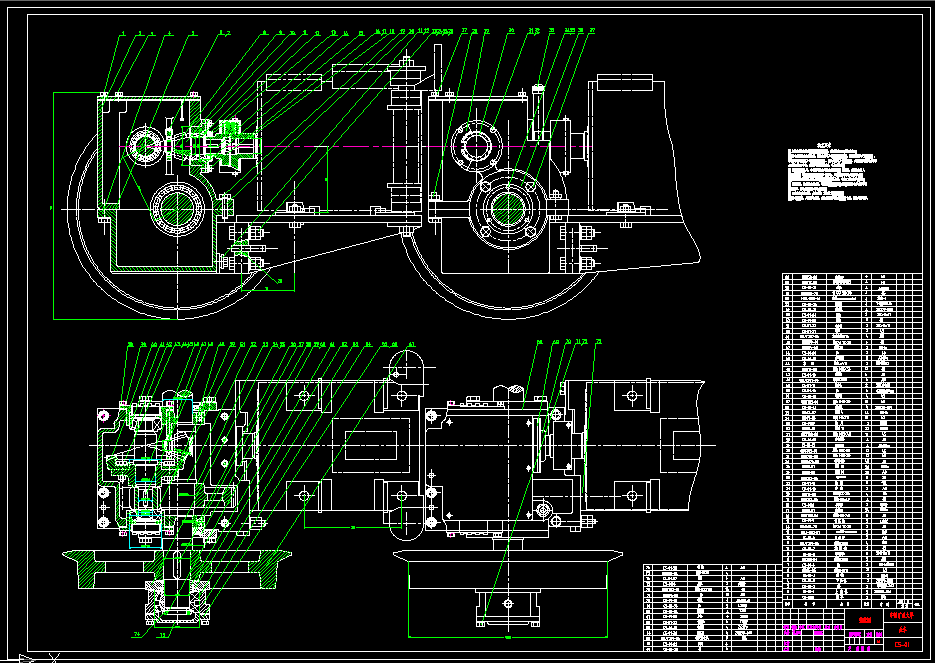
Task: Select the large hatched axle circle in left gearbox
Action: (x=177, y=209)
